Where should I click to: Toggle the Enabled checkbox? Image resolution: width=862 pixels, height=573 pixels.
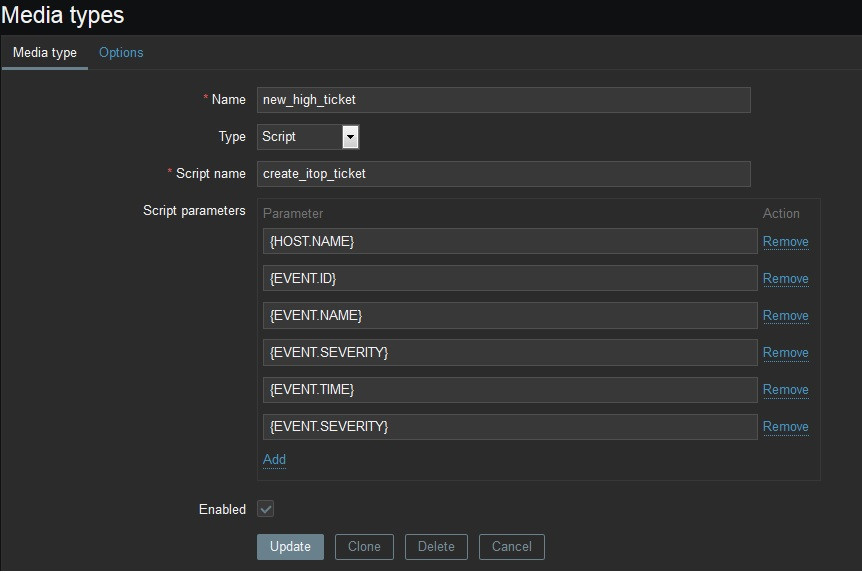[265, 509]
